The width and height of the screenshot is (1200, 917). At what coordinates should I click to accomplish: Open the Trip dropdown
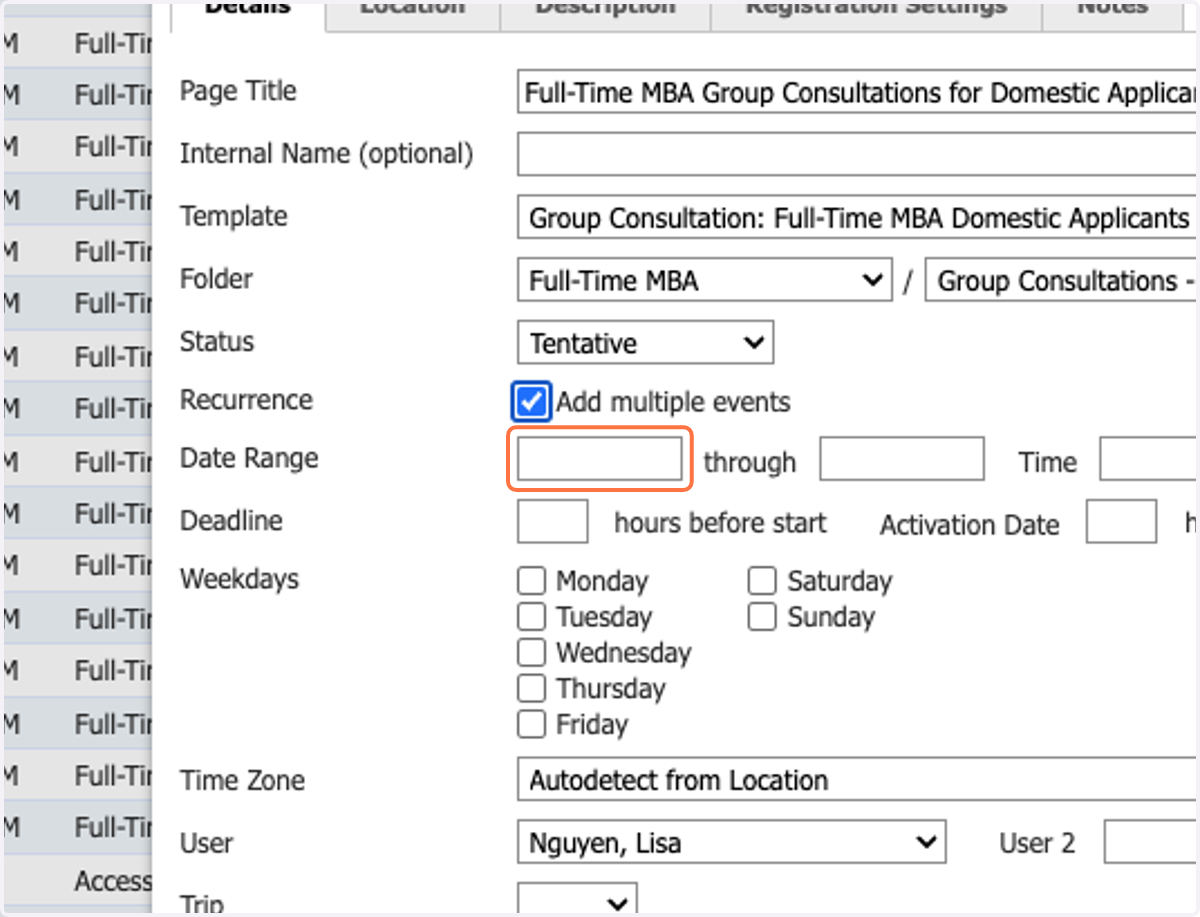(x=577, y=900)
